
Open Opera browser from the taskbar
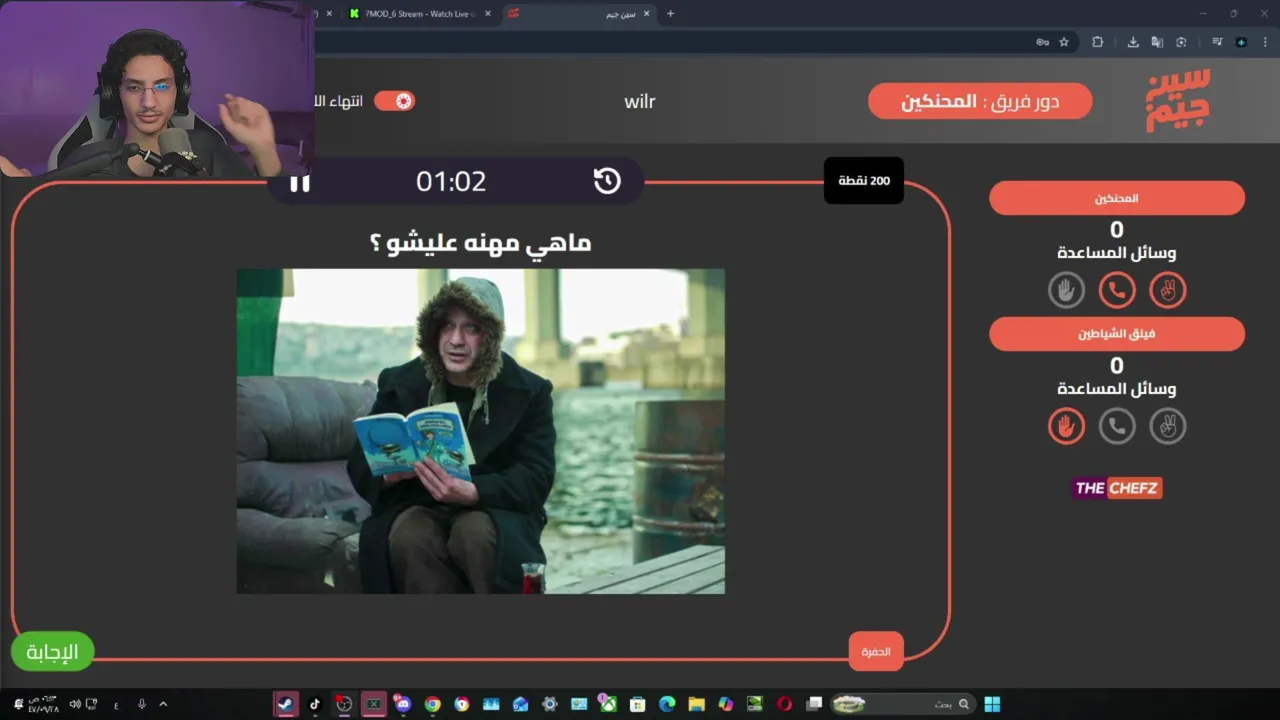(784, 704)
